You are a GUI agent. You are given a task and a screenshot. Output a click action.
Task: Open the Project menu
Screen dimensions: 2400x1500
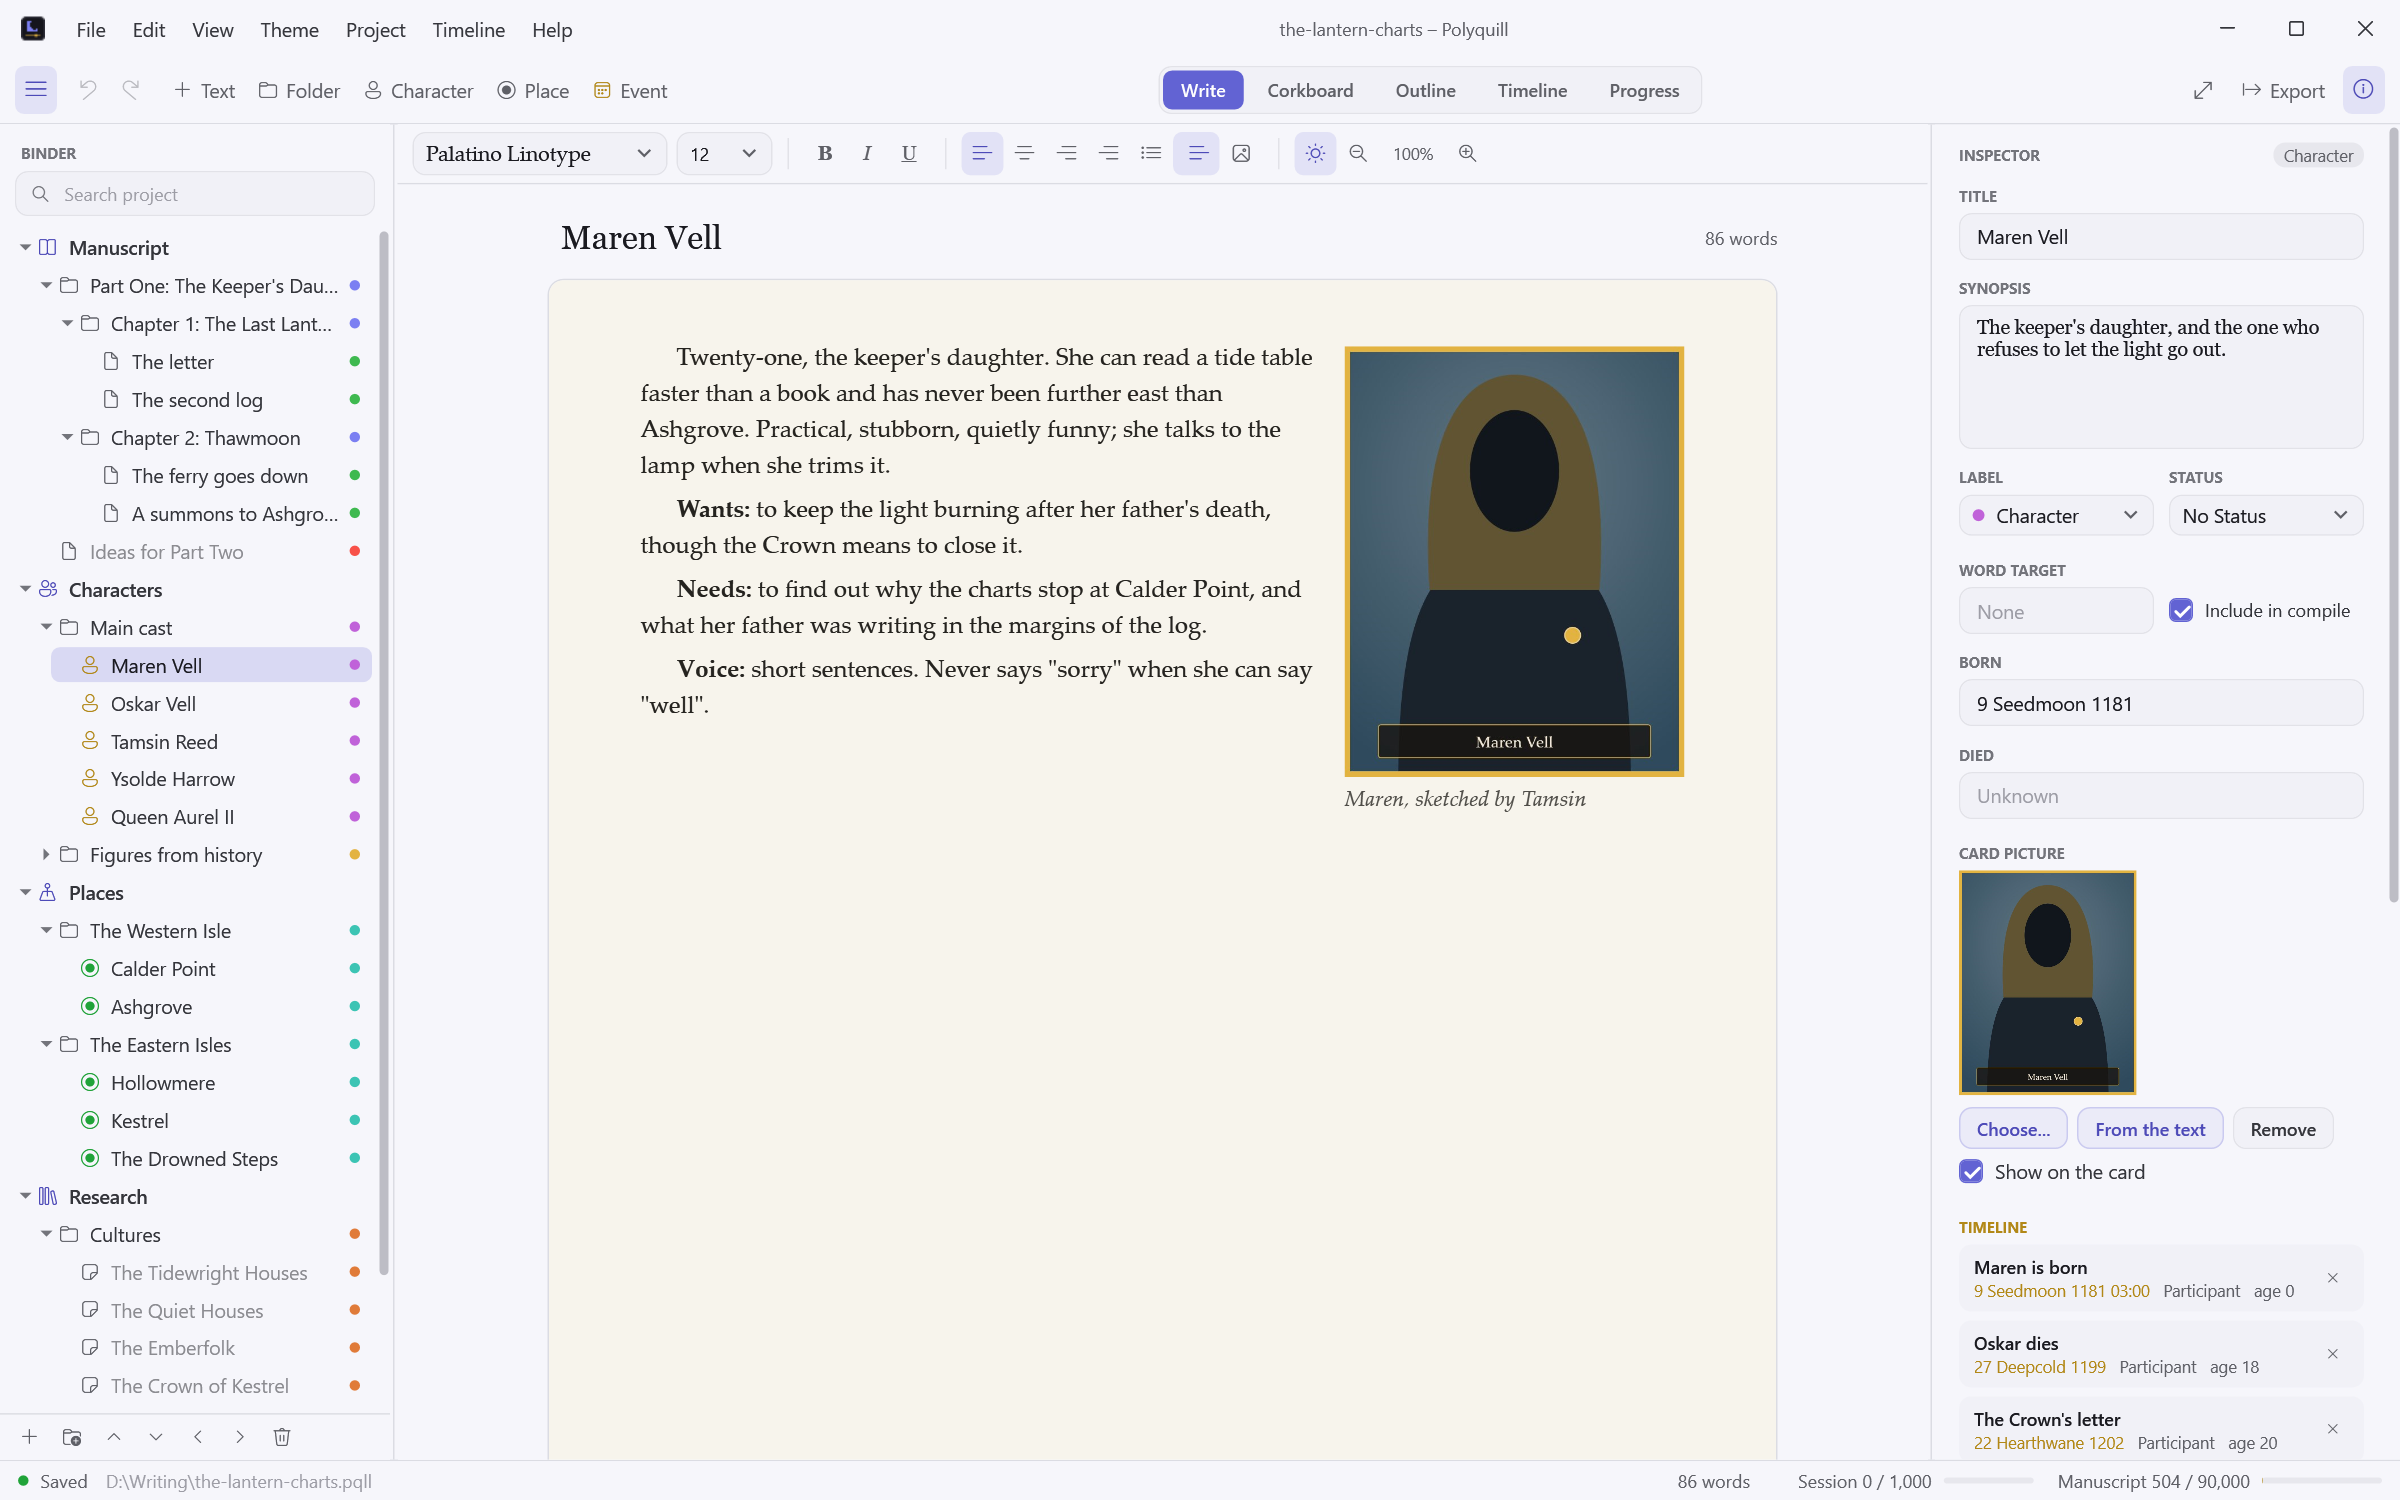[x=375, y=30]
